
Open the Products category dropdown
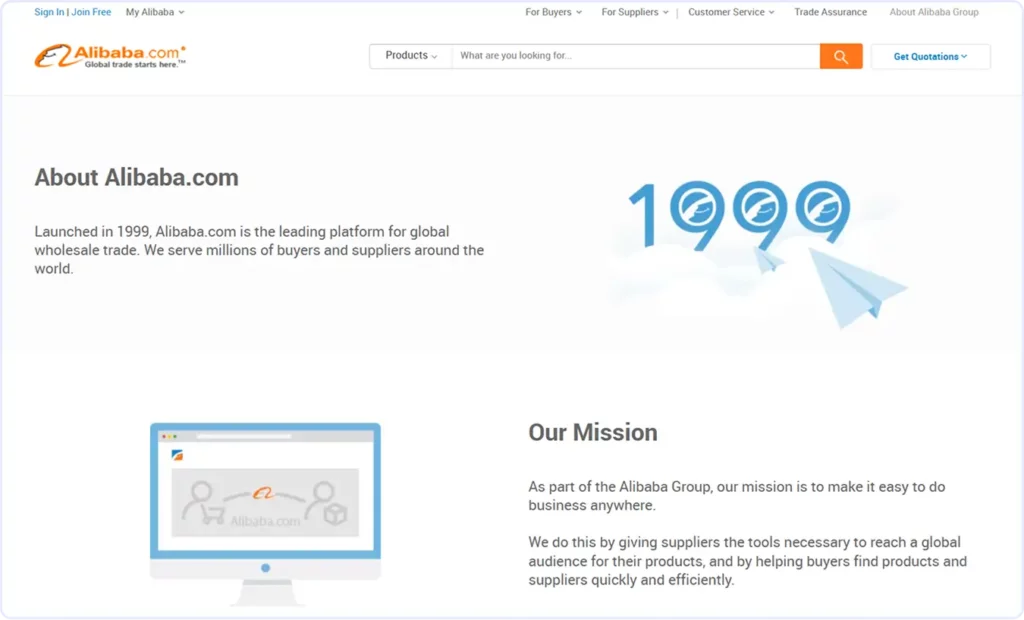tap(411, 56)
